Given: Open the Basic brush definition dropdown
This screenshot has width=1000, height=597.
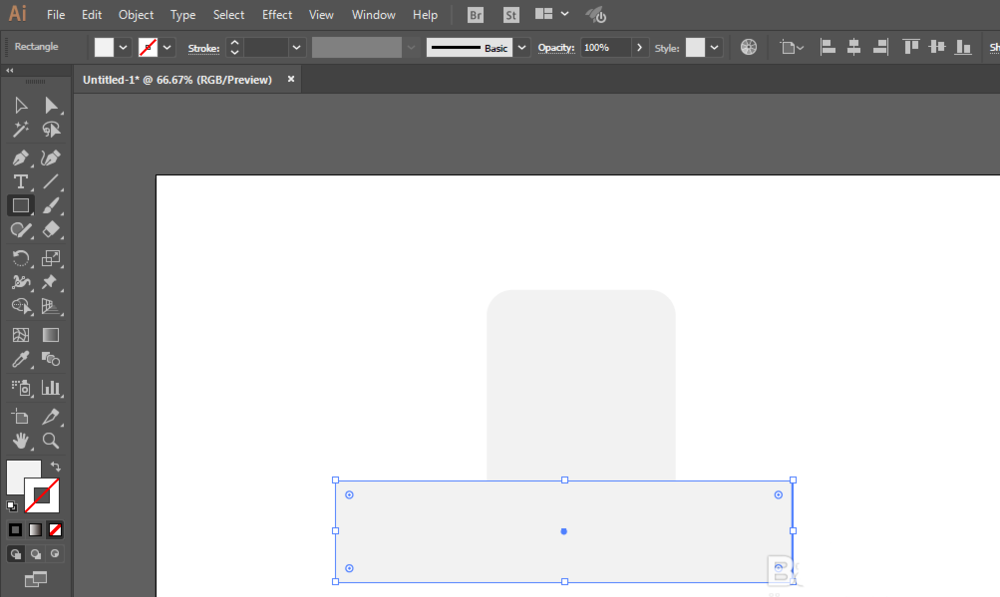Looking at the screenshot, I should click(x=522, y=48).
